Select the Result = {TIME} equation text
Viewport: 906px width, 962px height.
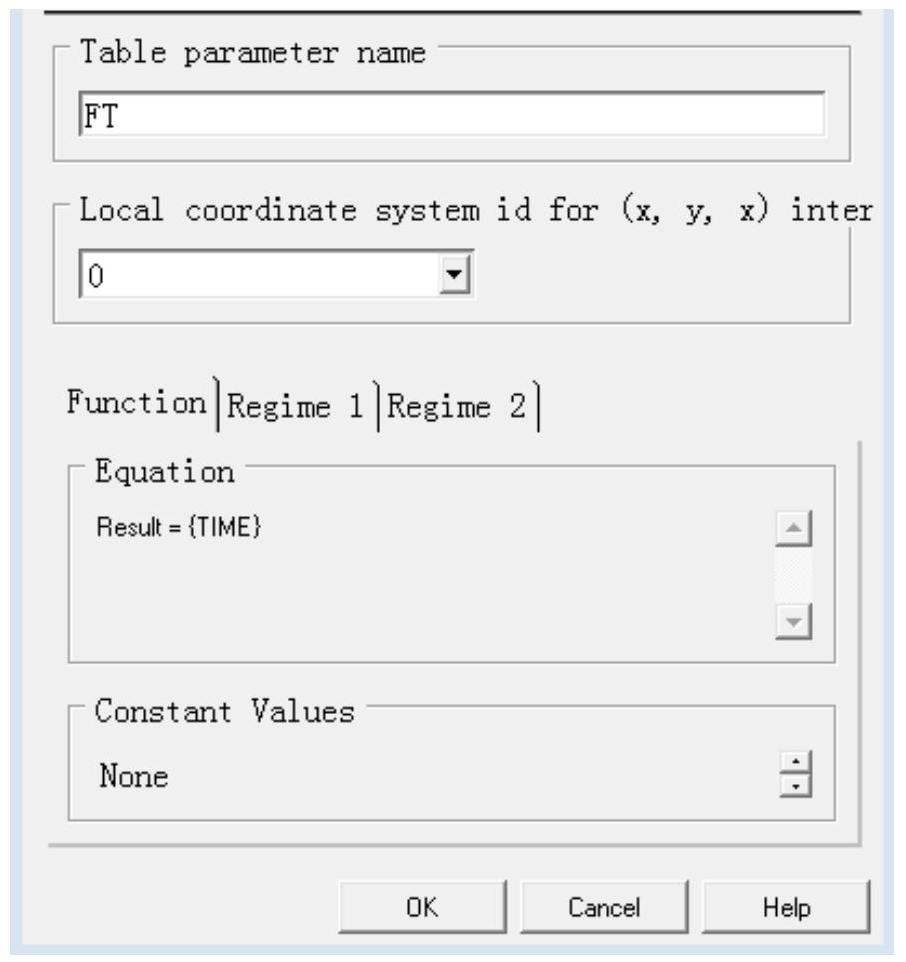click(x=178, y=528)
